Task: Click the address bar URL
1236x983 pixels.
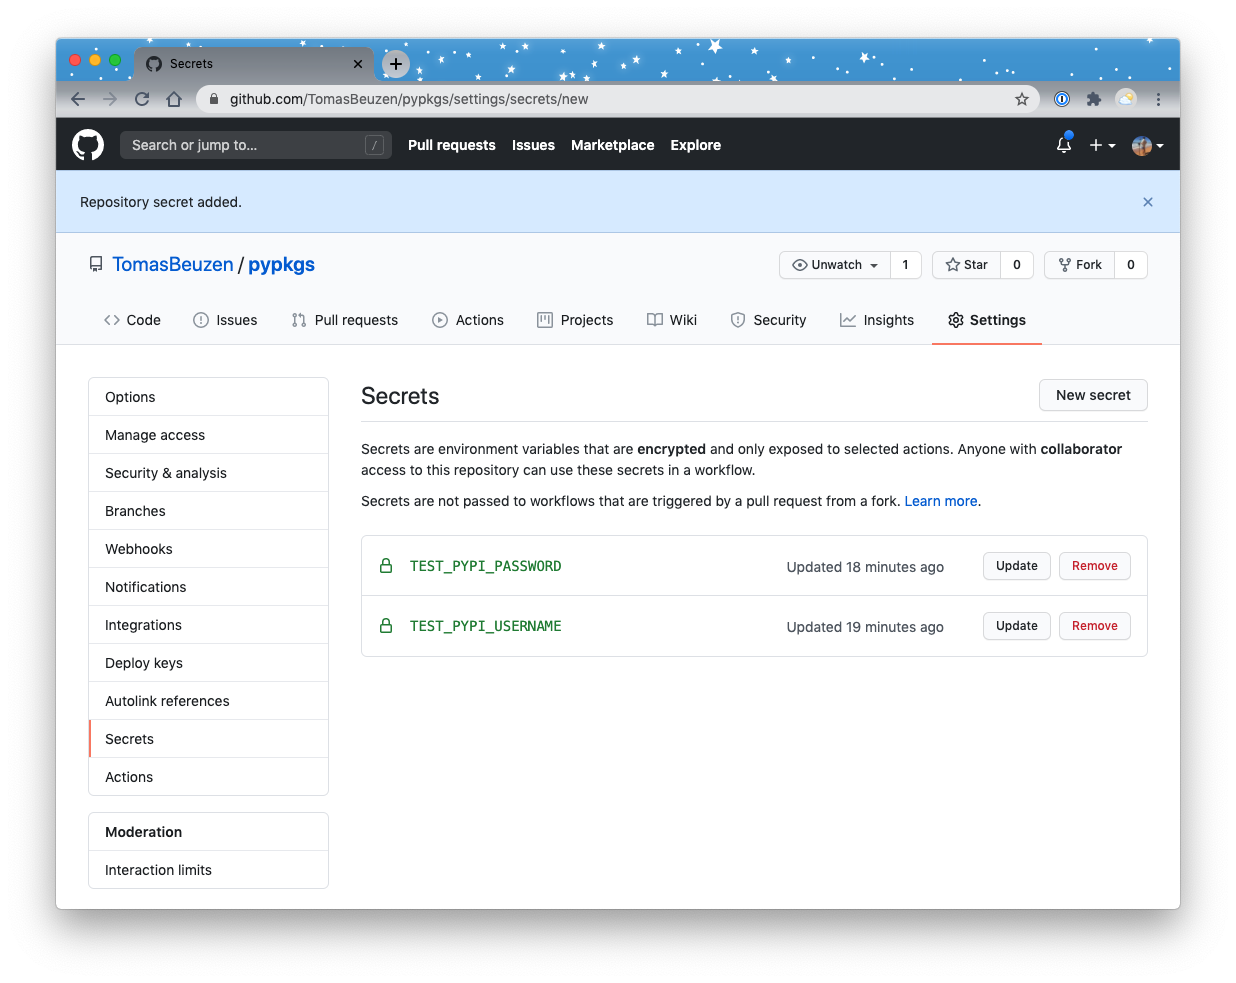Action: point(409,99)
